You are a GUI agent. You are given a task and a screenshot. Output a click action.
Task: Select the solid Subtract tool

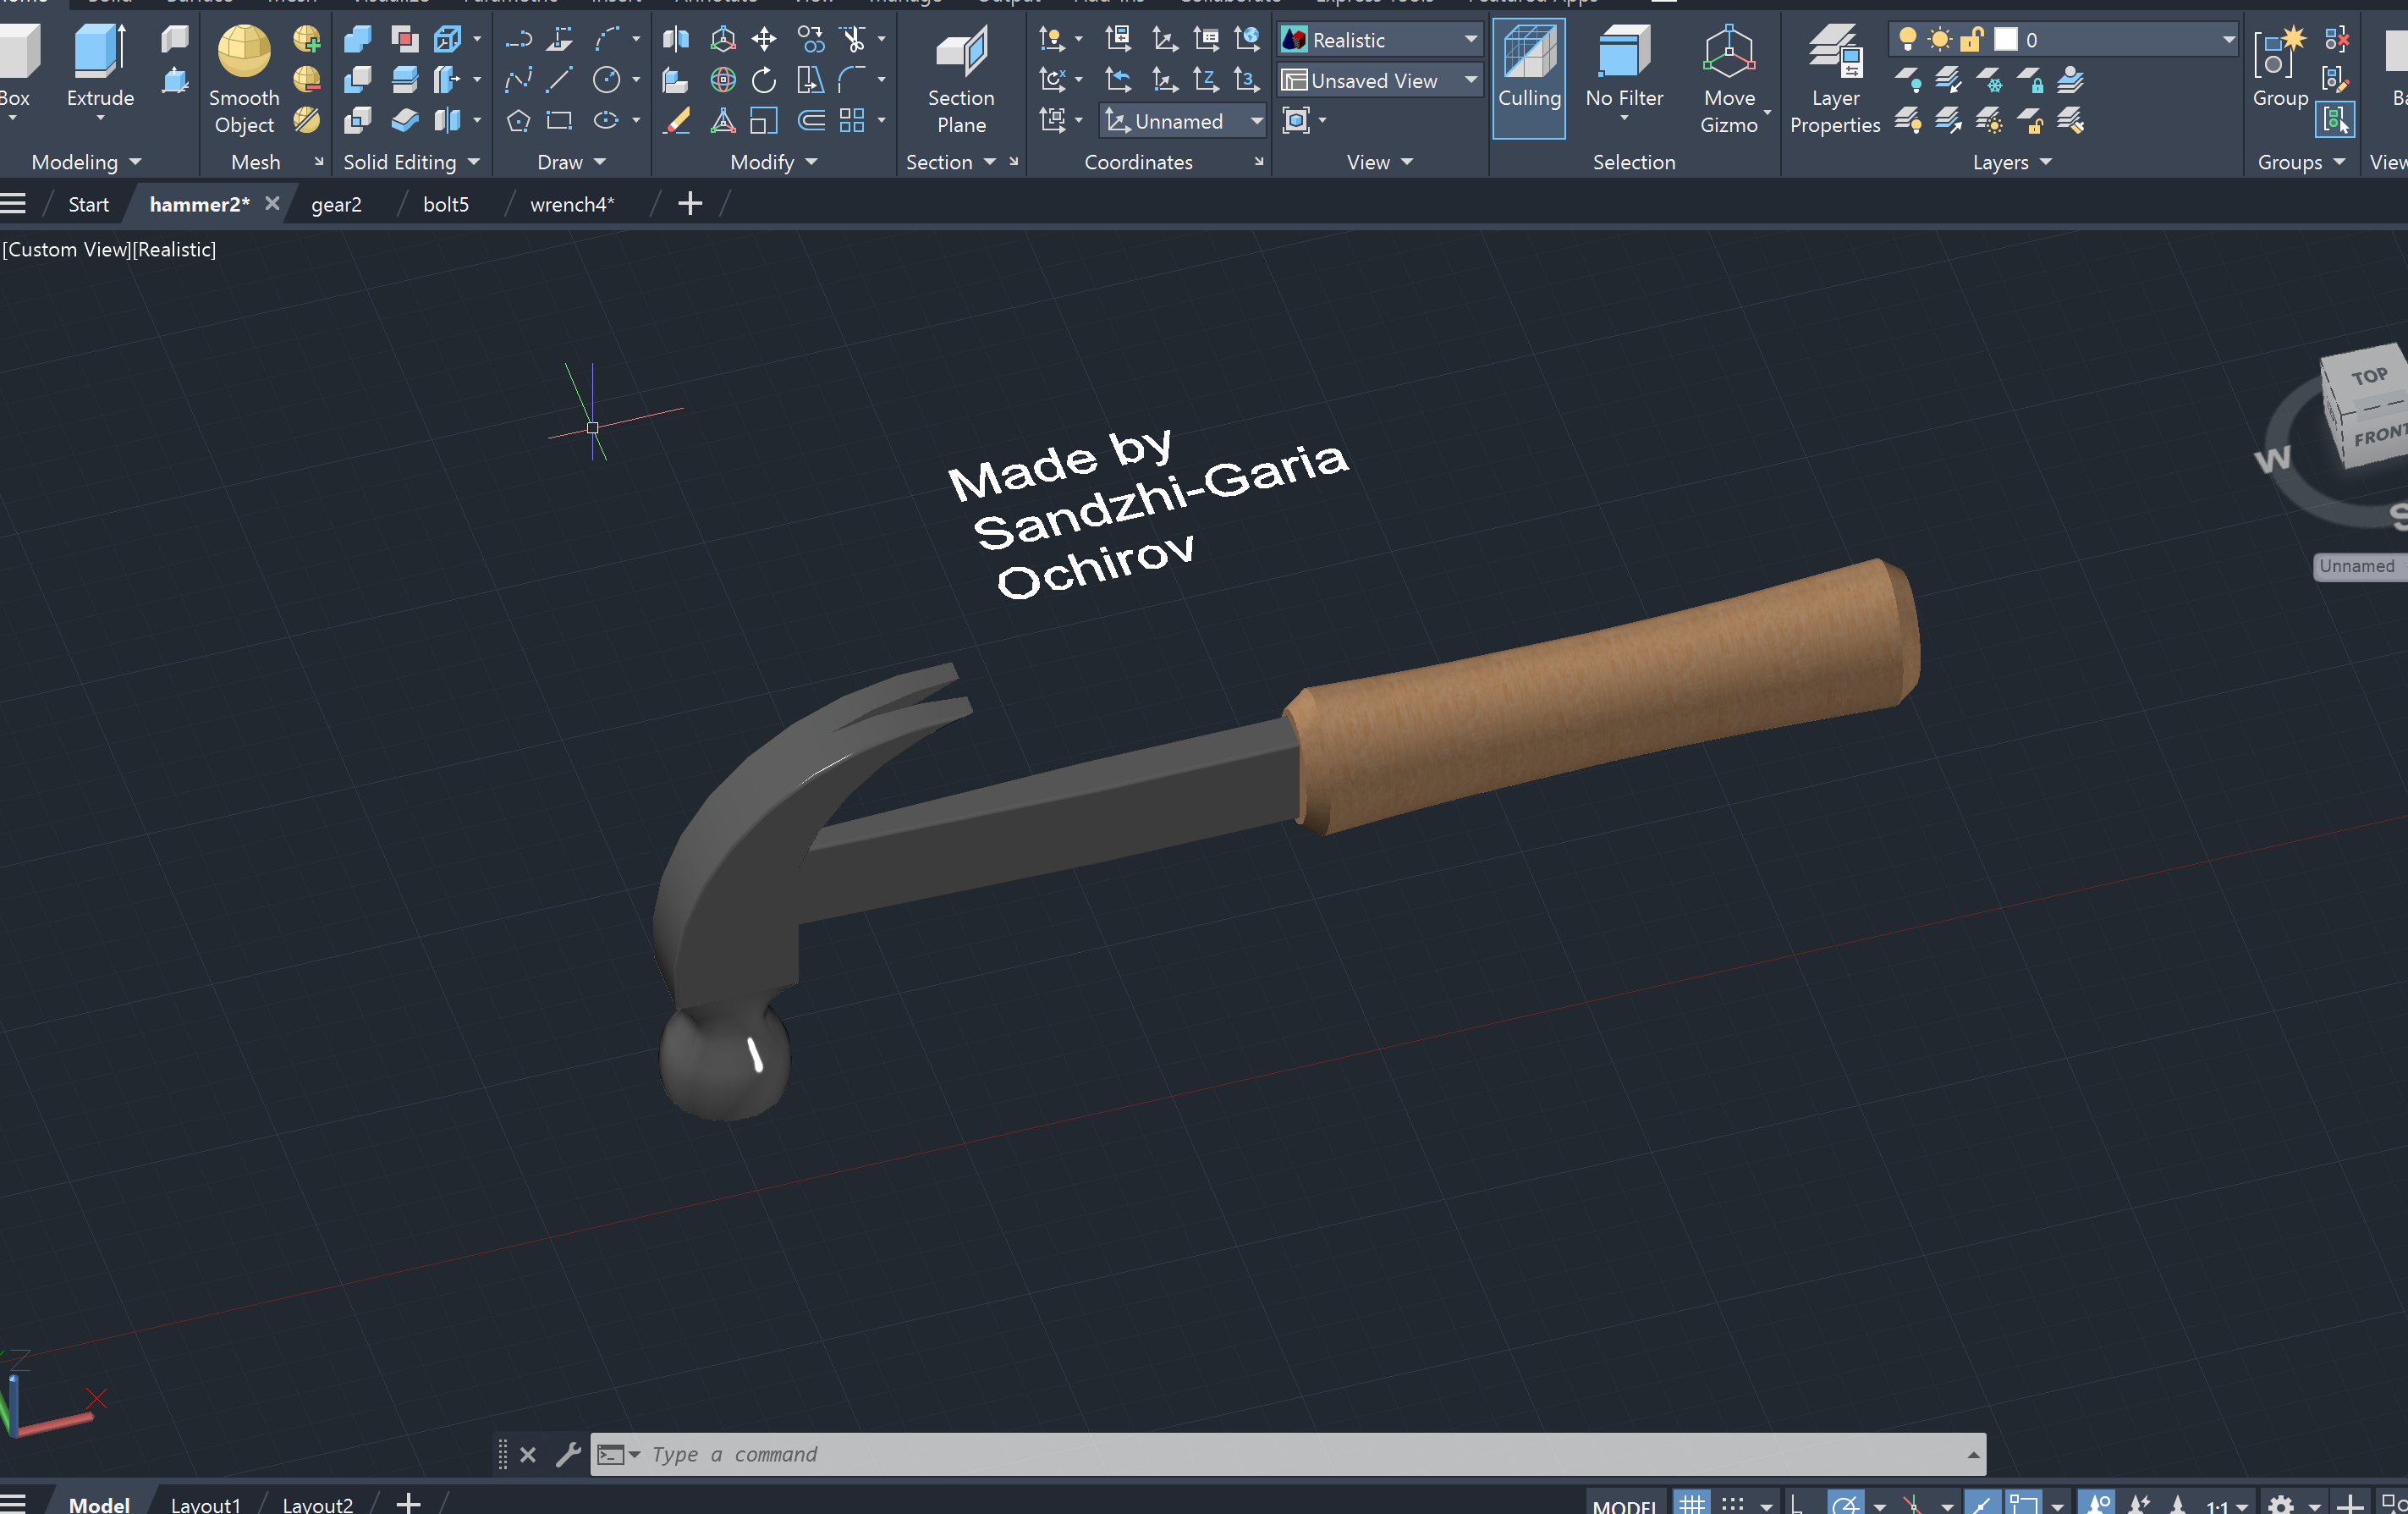357,80
